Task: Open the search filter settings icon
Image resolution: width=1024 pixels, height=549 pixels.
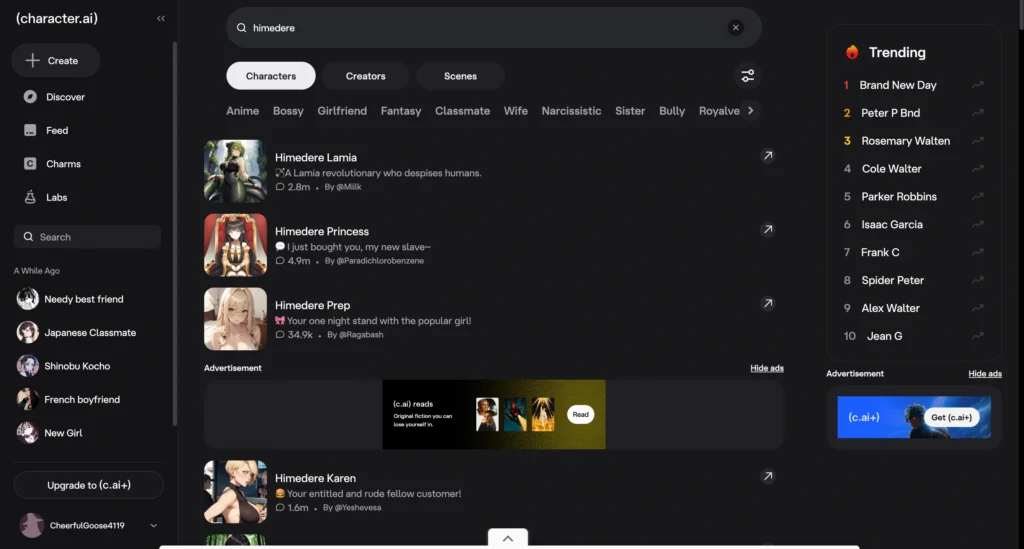Action: (748, 76)
